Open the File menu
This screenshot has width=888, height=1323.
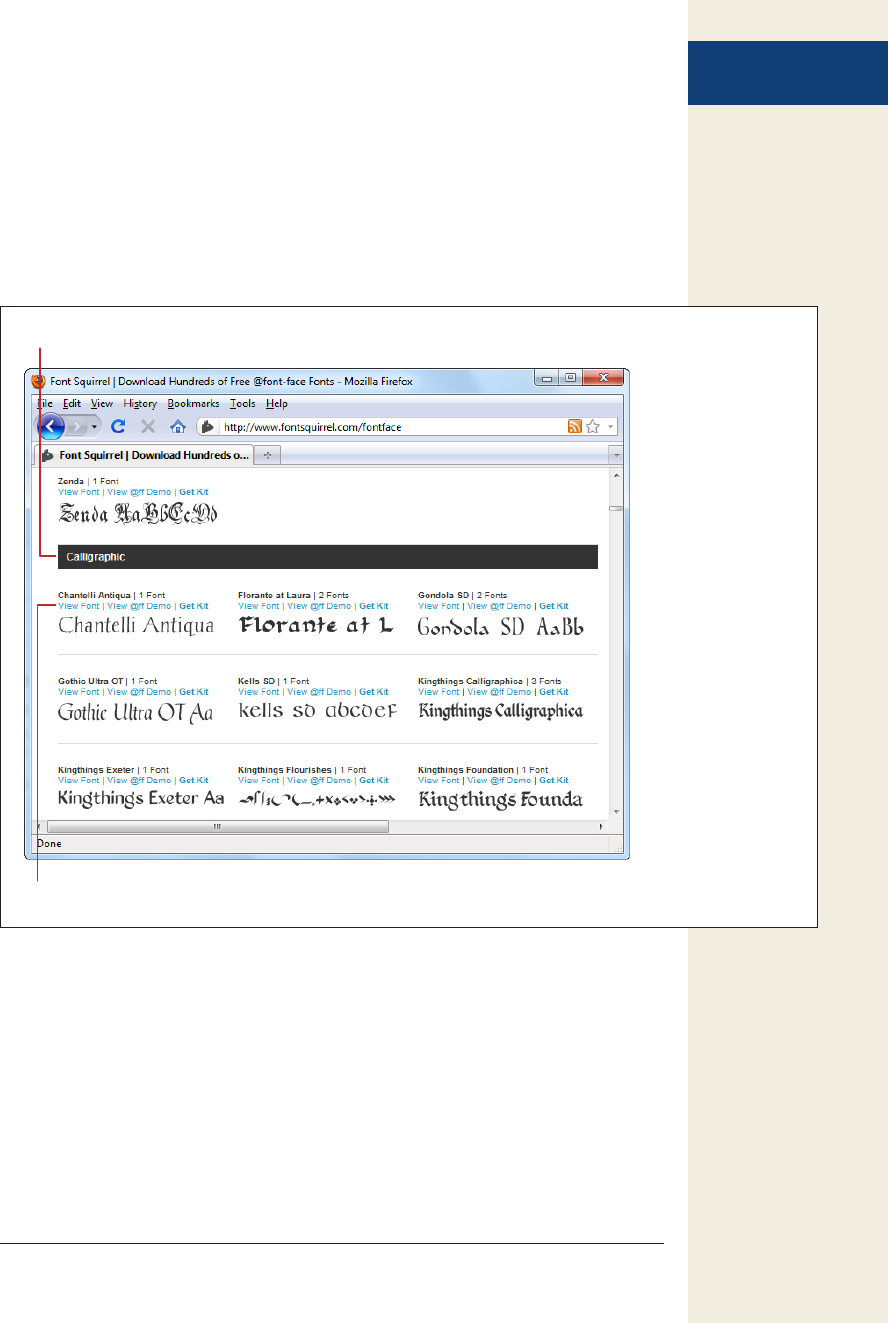(45, 404)
